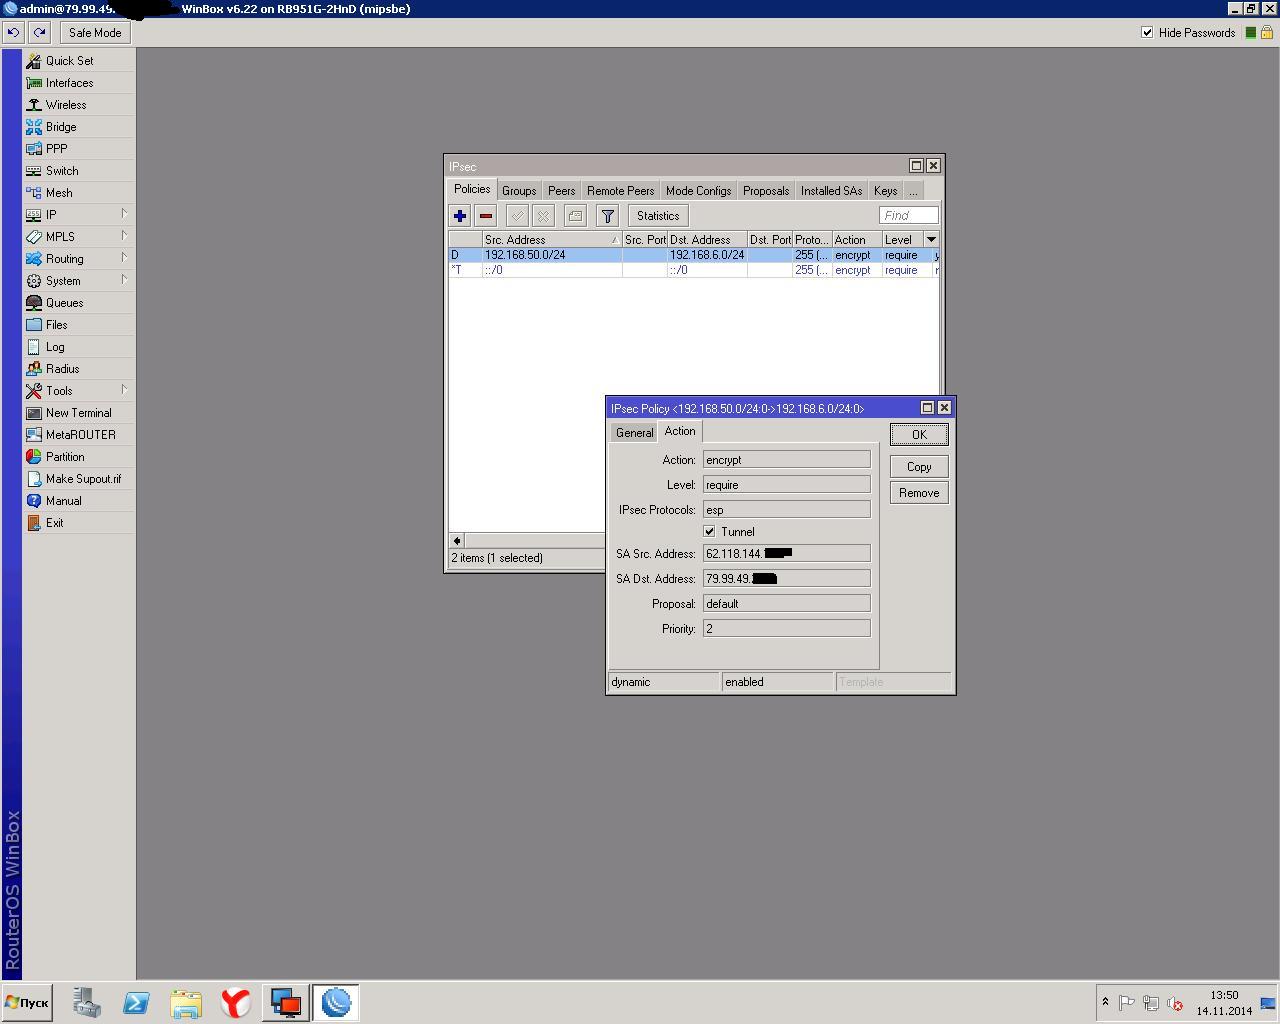Screen dimensions: 1280x1024
Task: Switch to the Peers tab
Action: [x=561, y=191]
